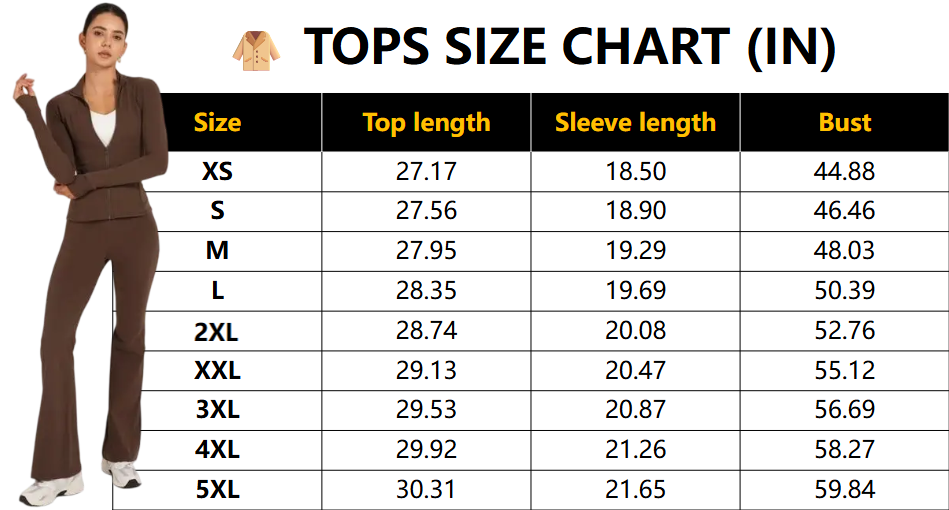Select the 4XL size row label

click(x=217, y=450)
